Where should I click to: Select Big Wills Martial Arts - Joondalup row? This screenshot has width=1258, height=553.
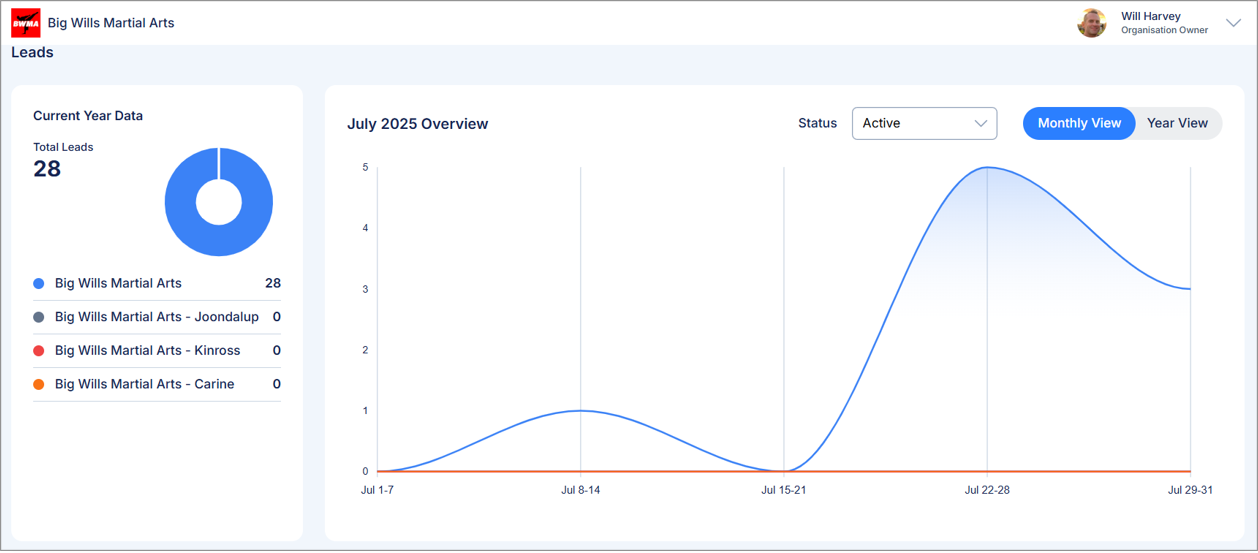[157, 317]
